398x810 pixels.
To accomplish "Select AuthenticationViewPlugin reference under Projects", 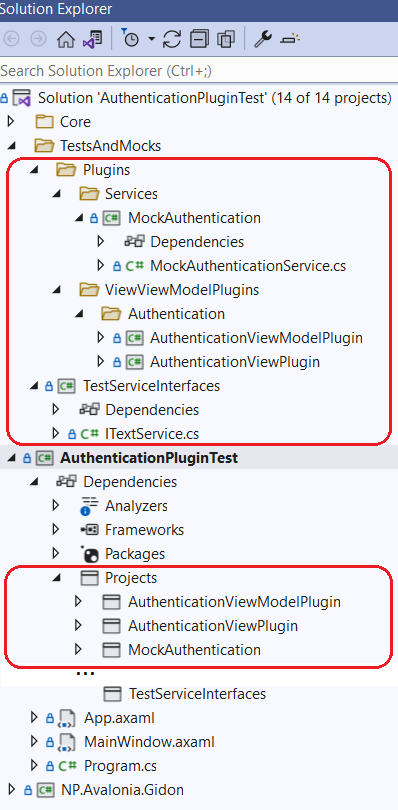I will click(213, 626).
